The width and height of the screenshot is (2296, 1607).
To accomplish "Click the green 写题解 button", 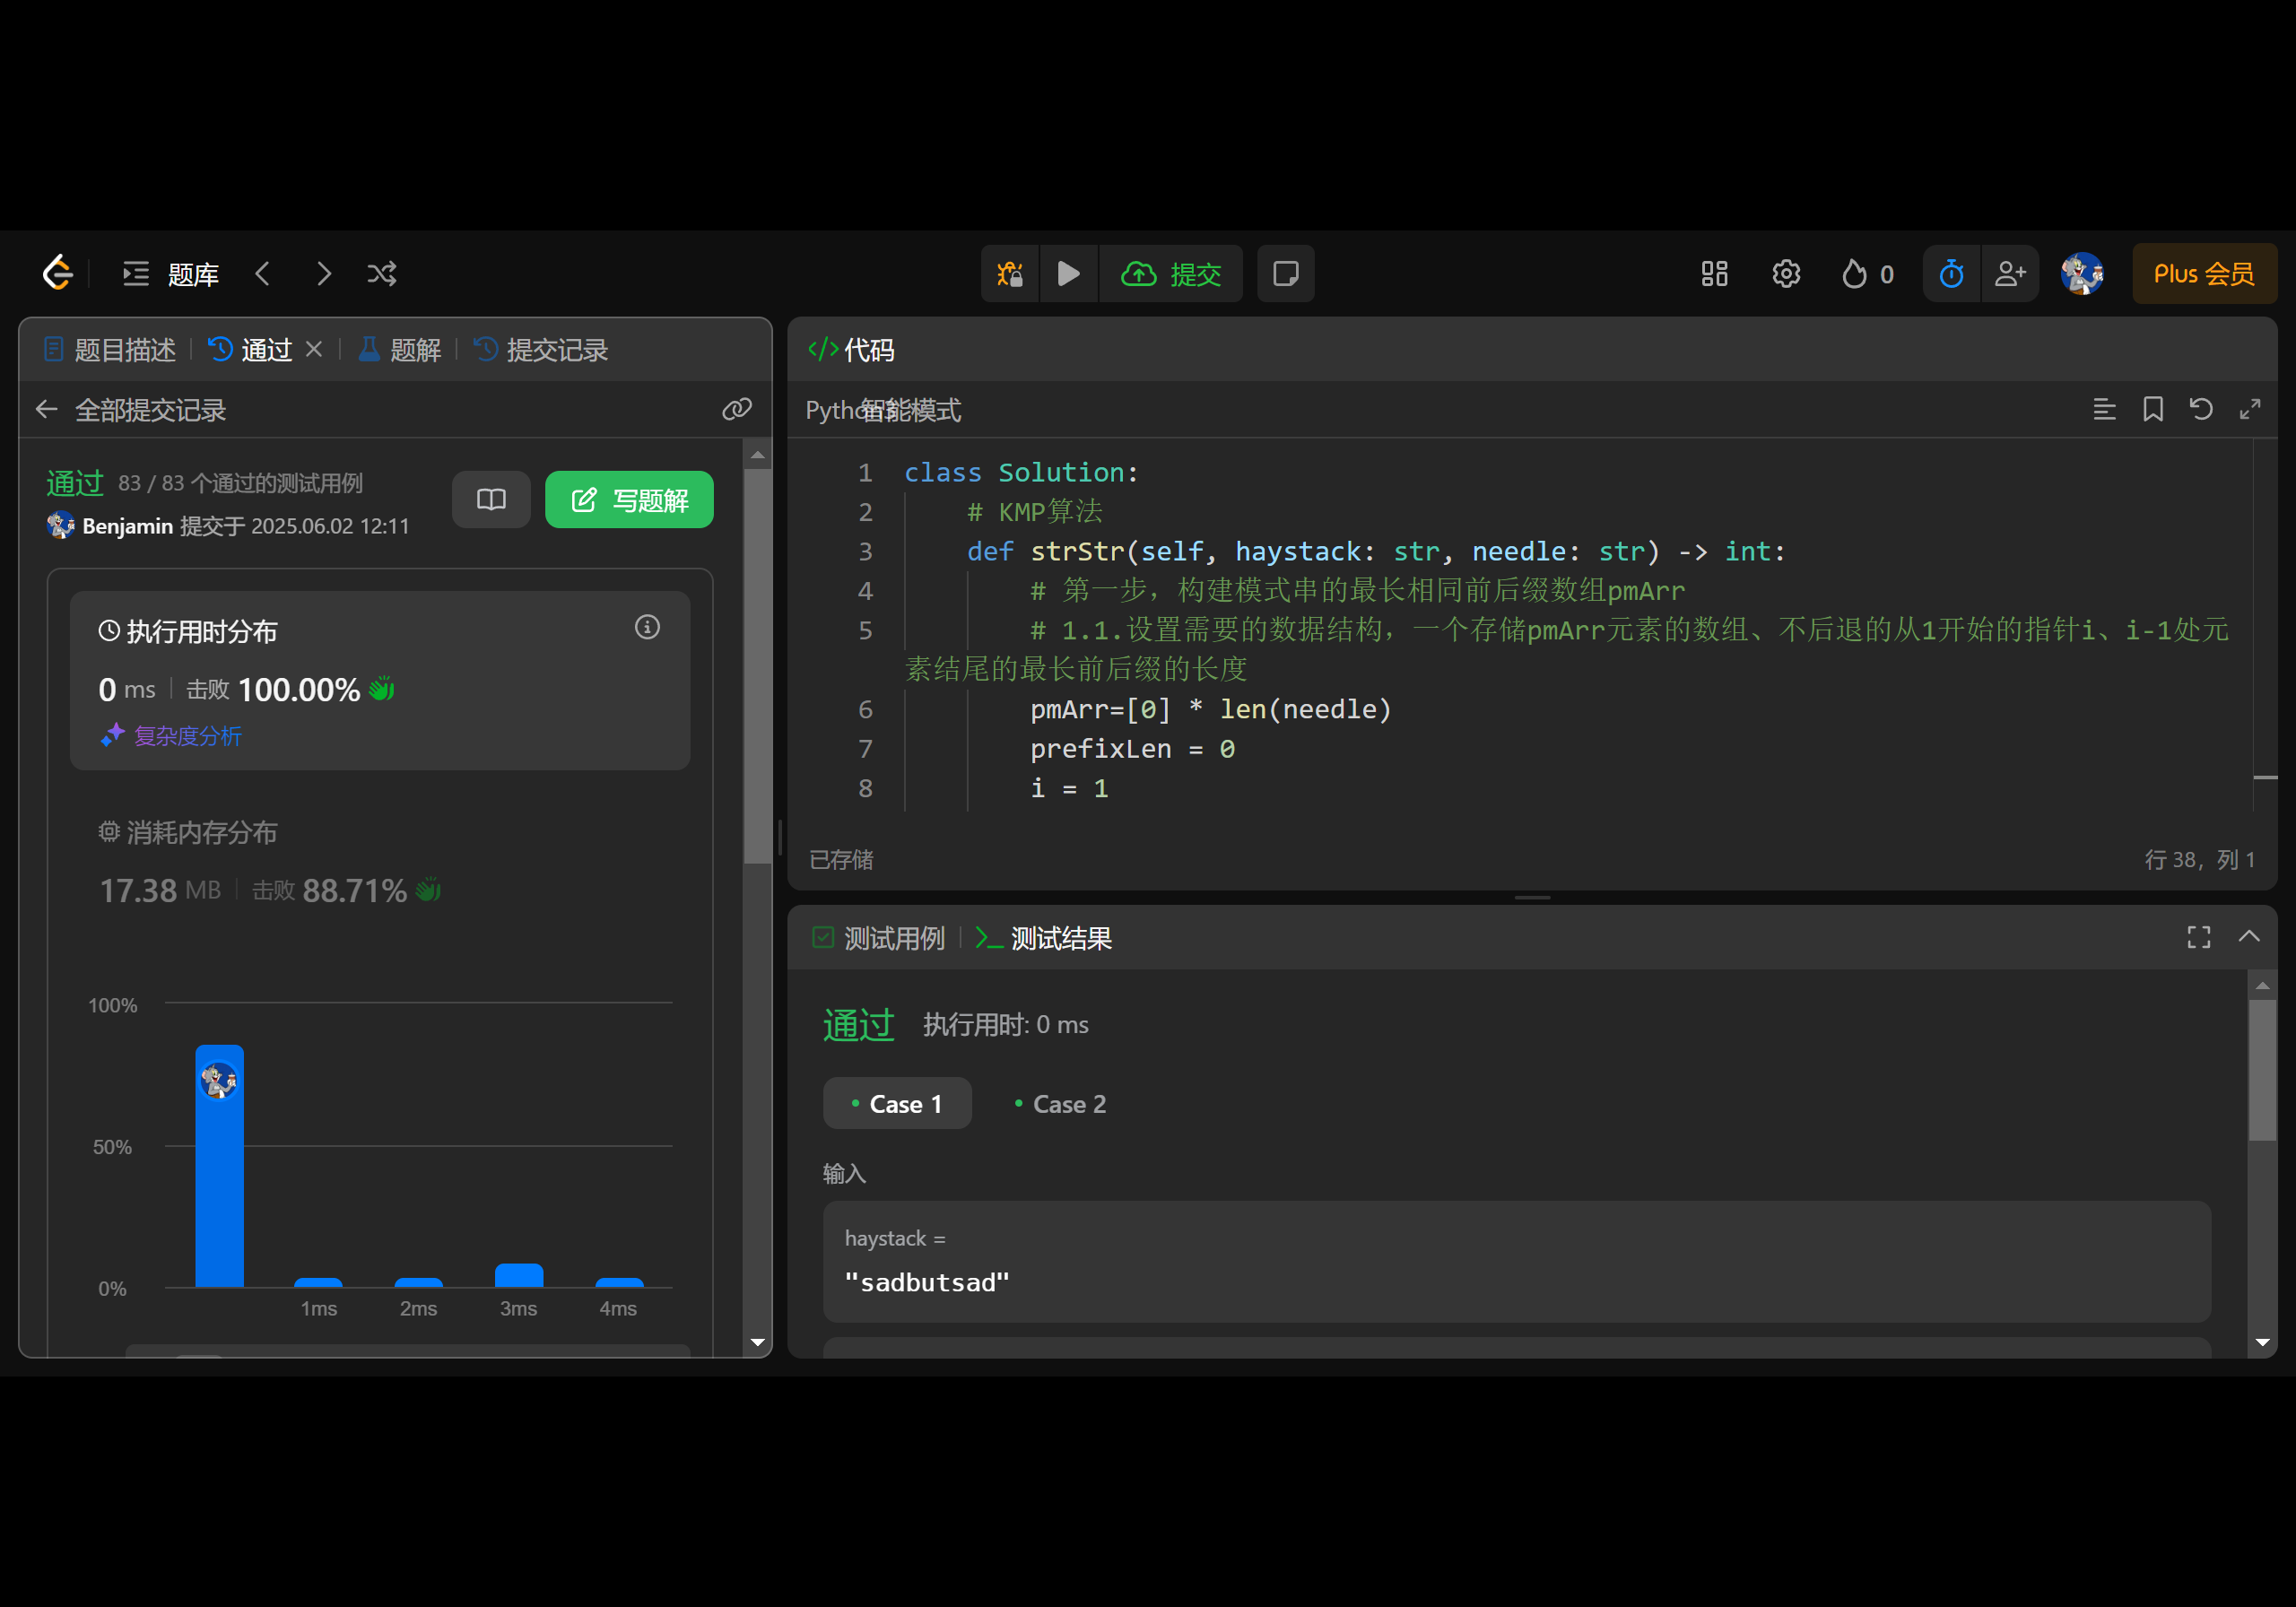I will pos(629,499).
